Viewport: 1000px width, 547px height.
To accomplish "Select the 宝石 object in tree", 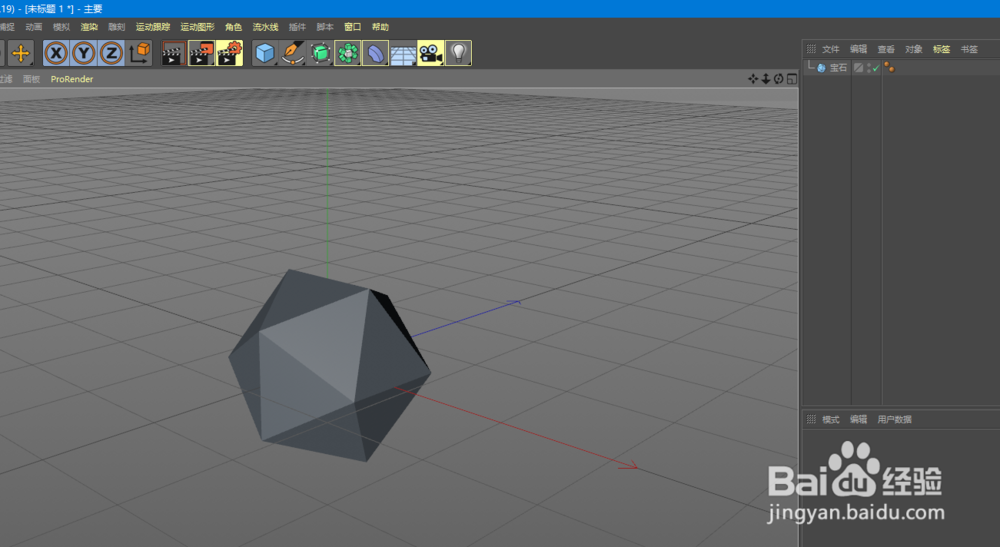I will click(x=838, y=68).
